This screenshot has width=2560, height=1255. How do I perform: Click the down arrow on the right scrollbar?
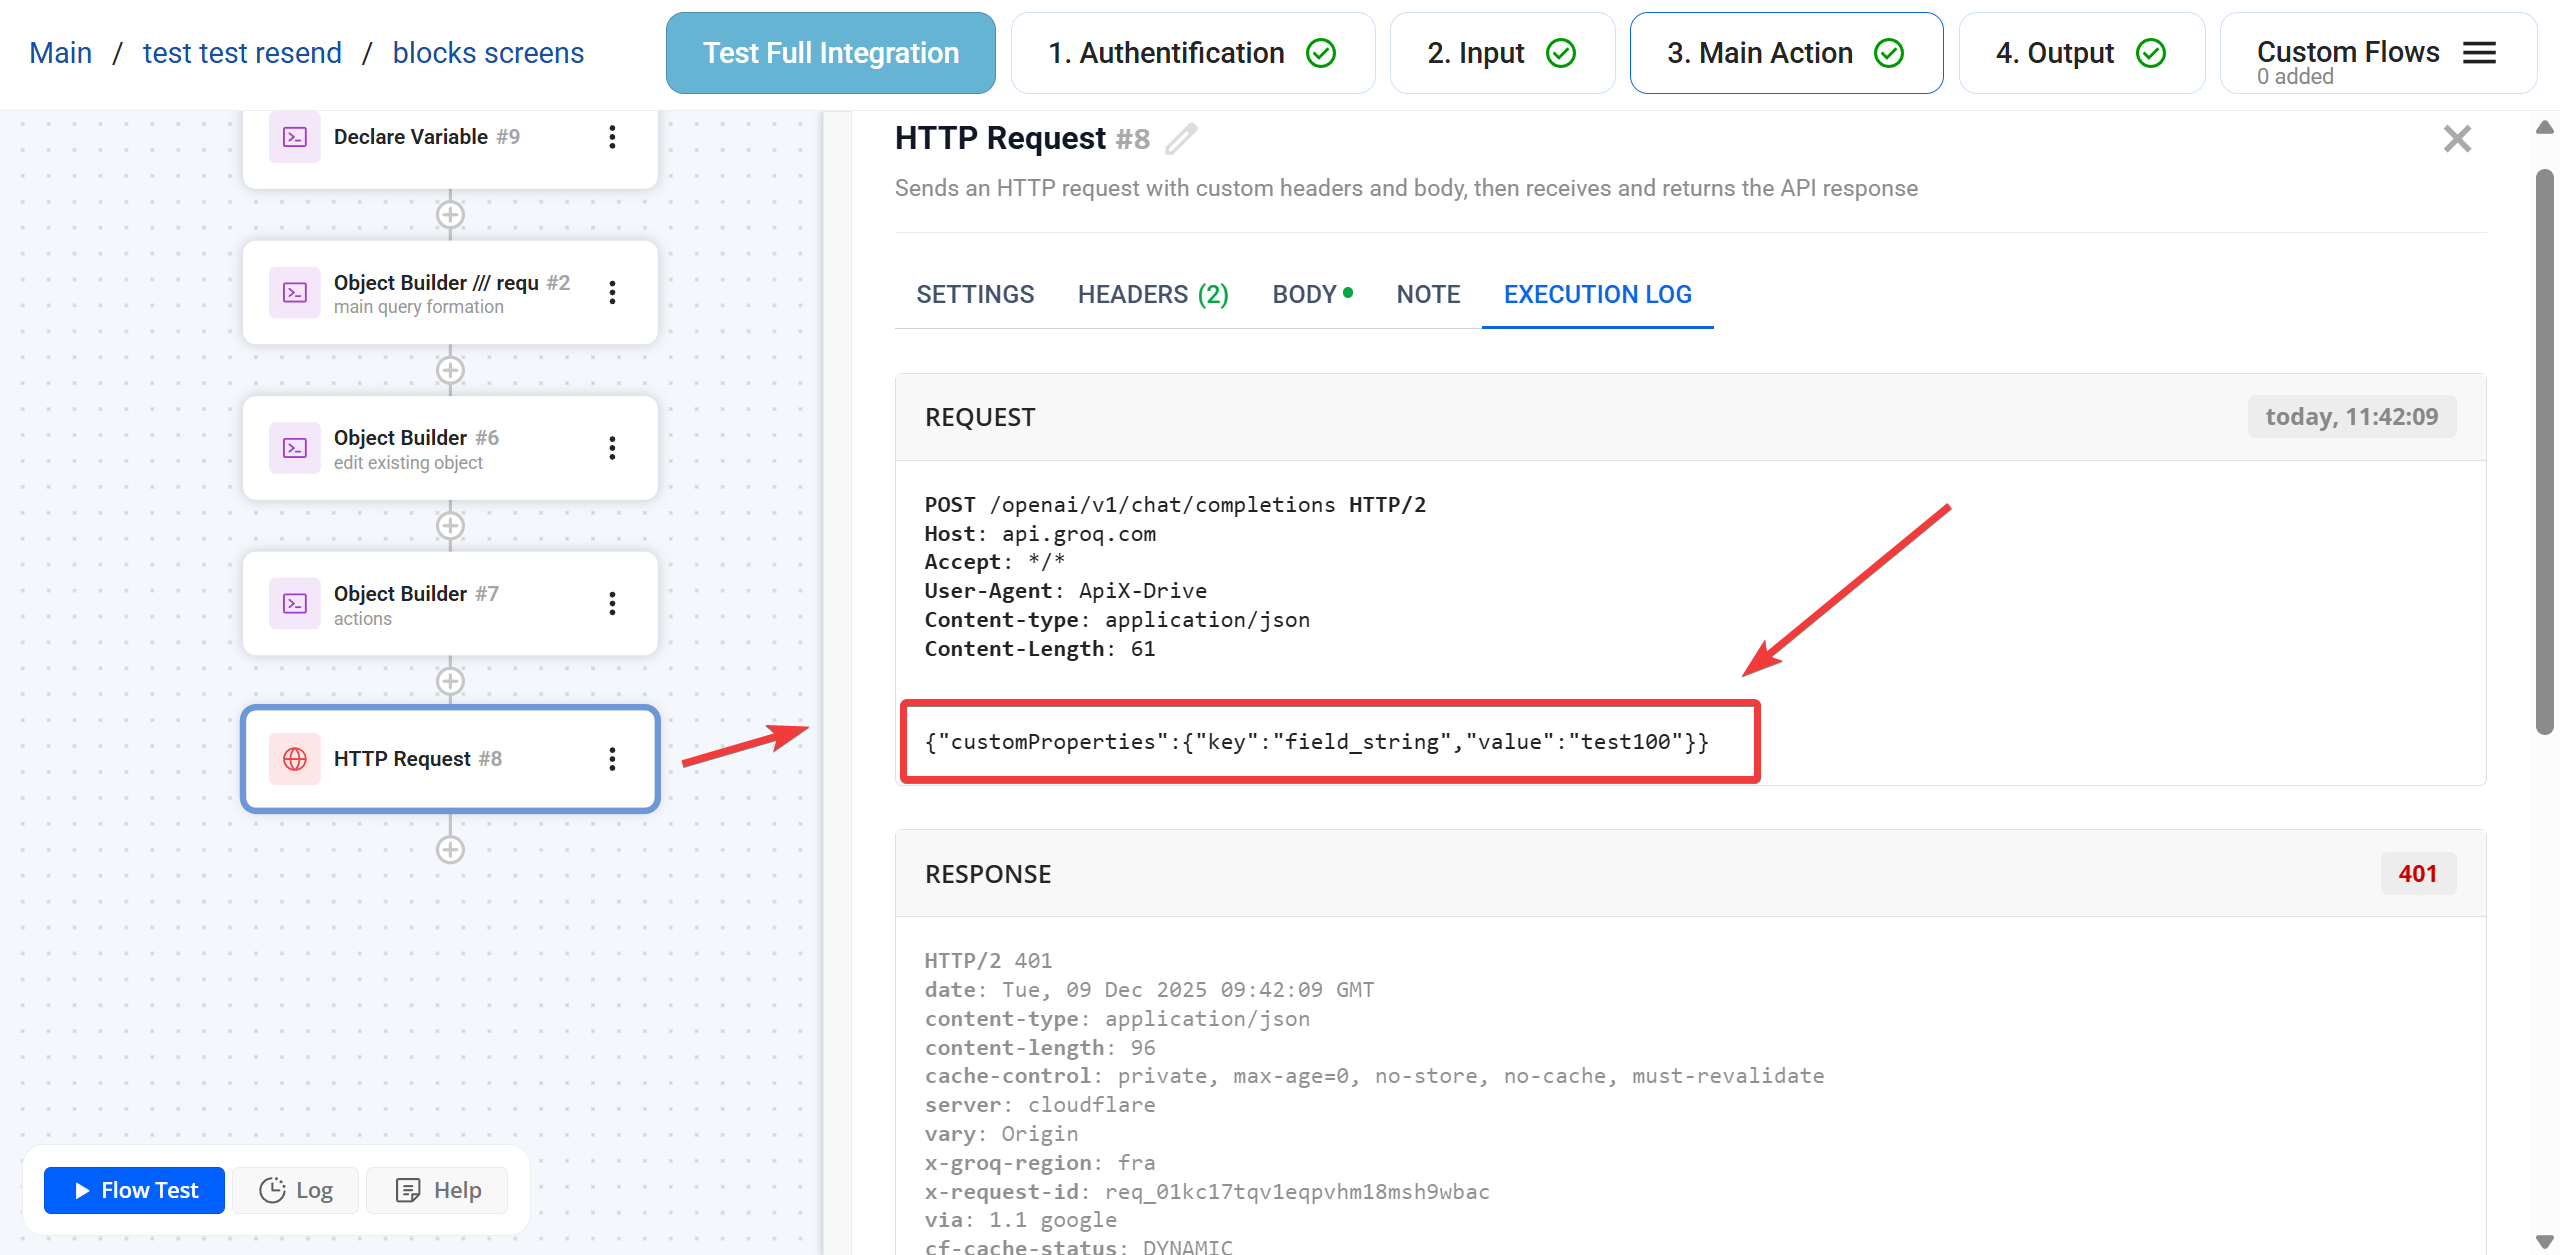[2543, 1243]
